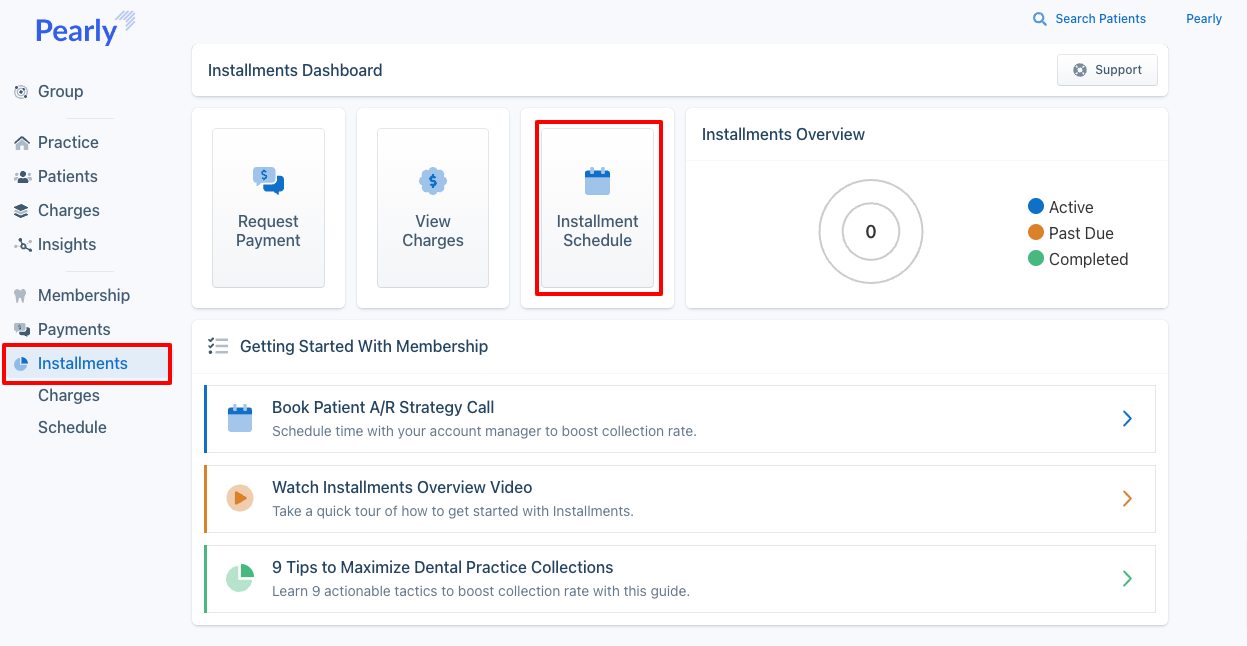Click the green pie chart icon for 9 Tips

pos(240,578)
